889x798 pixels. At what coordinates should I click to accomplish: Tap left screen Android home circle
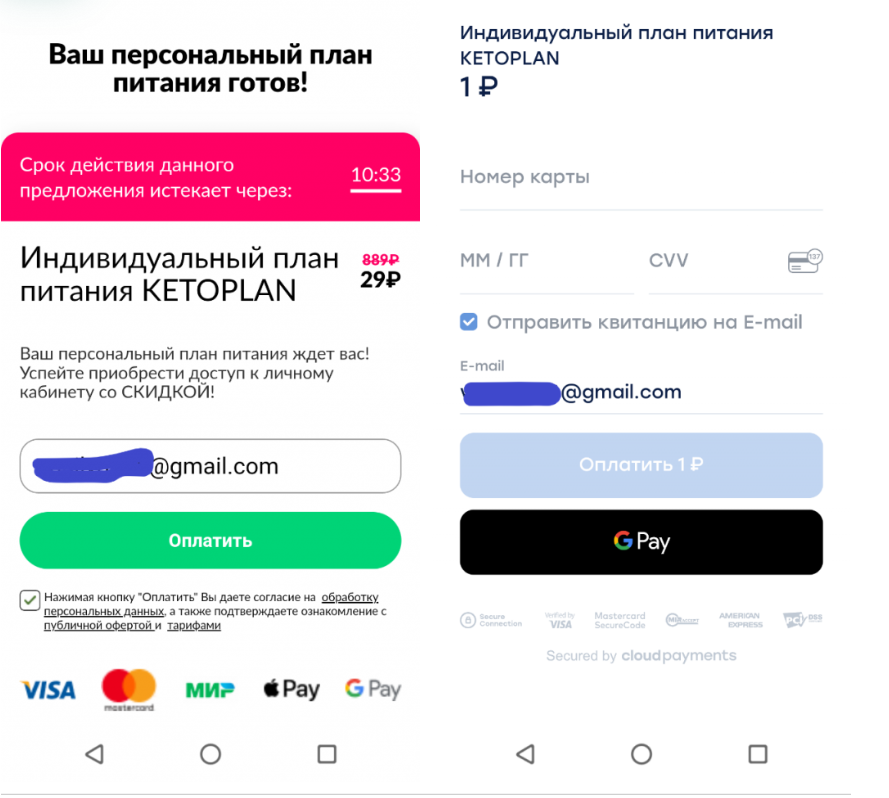[x=210, y=754]
